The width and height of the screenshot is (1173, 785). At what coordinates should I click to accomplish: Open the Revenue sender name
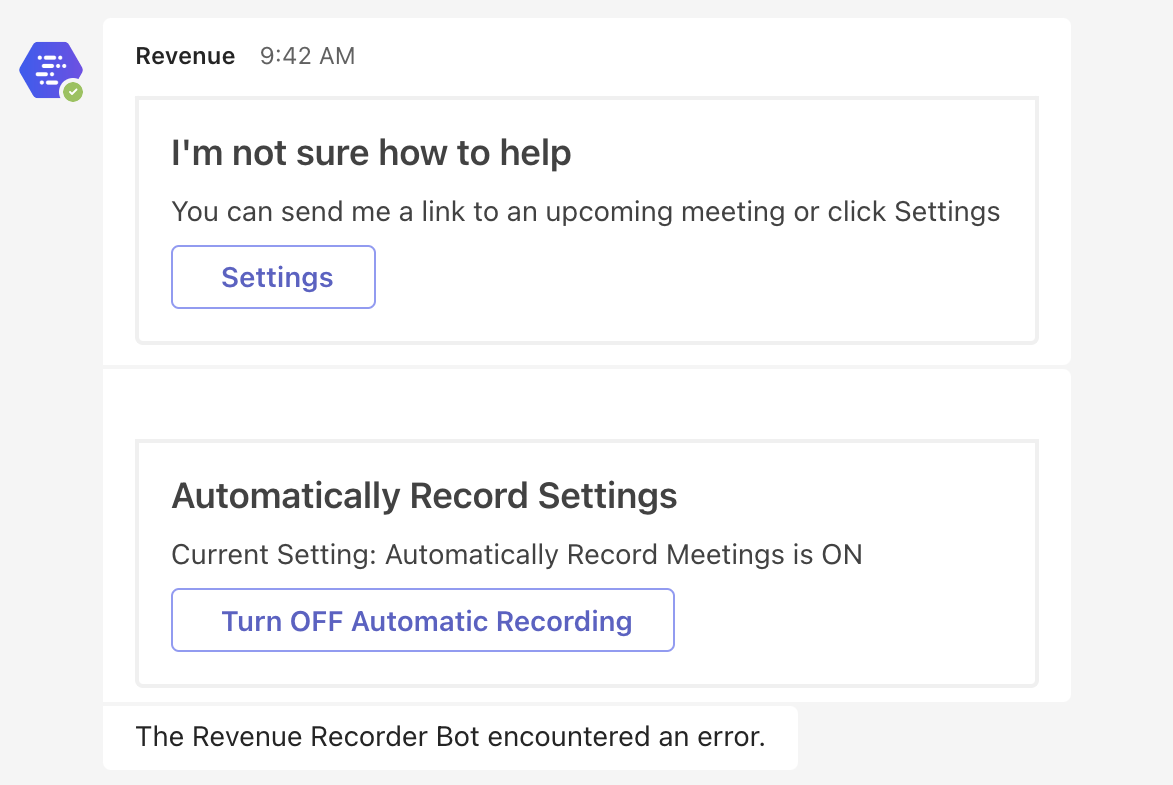[185, 56]
